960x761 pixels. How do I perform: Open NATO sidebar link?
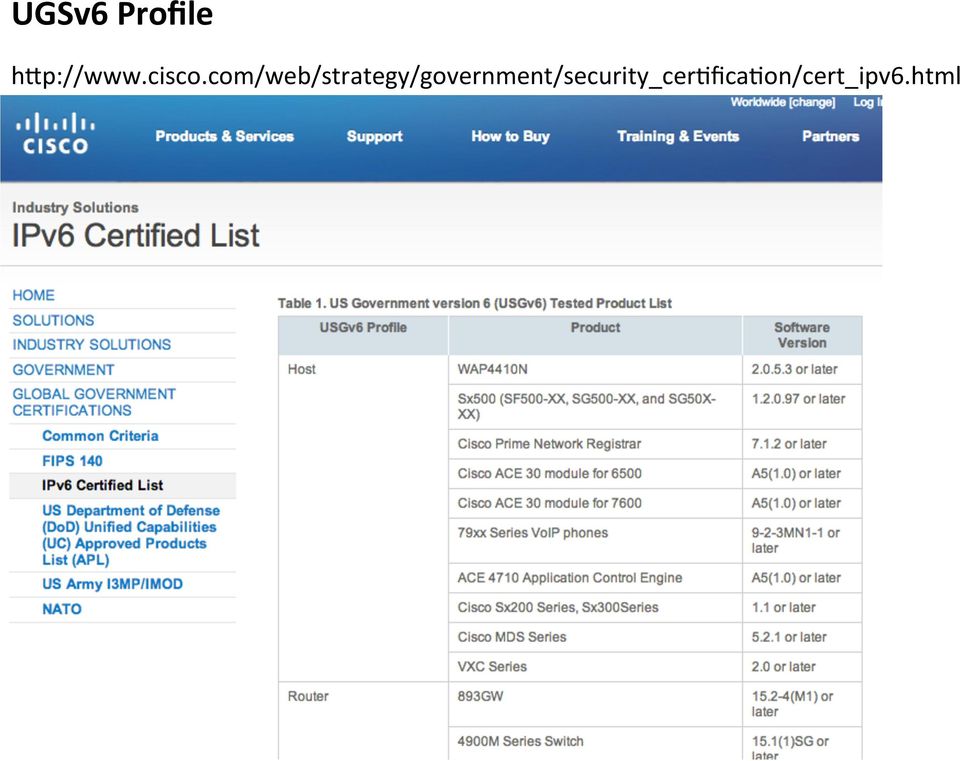(x=62, y=609)
